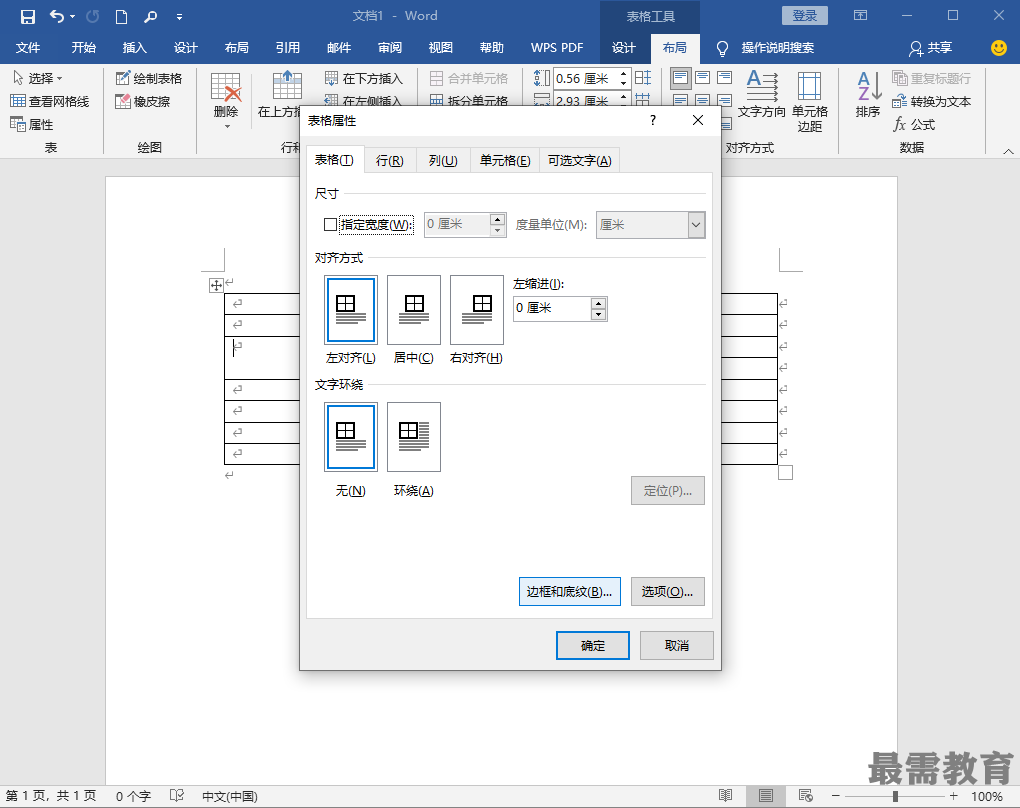The image size is (1020, 808).
Task: Select the 右对齐(H) alignment option
Action: 477,310
